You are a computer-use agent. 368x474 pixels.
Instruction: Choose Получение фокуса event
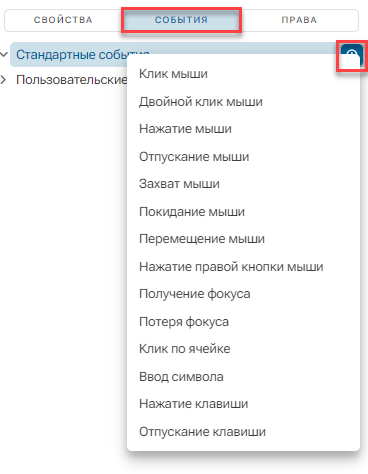[243, 294]
